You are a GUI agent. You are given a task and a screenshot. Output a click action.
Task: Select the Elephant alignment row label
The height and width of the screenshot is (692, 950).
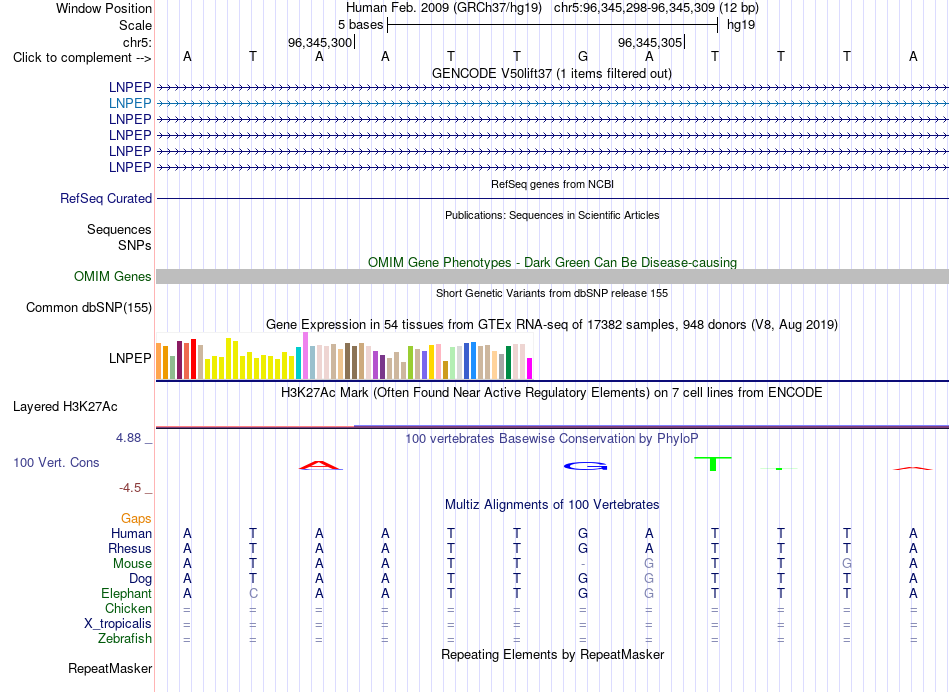[126, 593]
